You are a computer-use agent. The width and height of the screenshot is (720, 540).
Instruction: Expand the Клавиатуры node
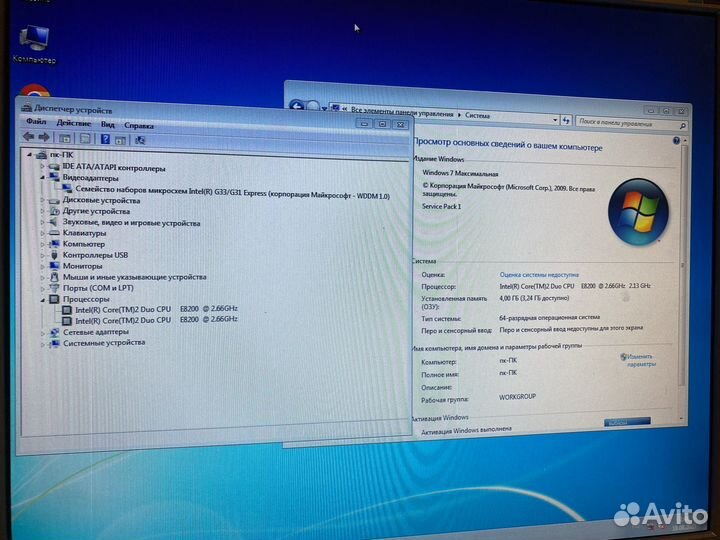tap(42, 233)
